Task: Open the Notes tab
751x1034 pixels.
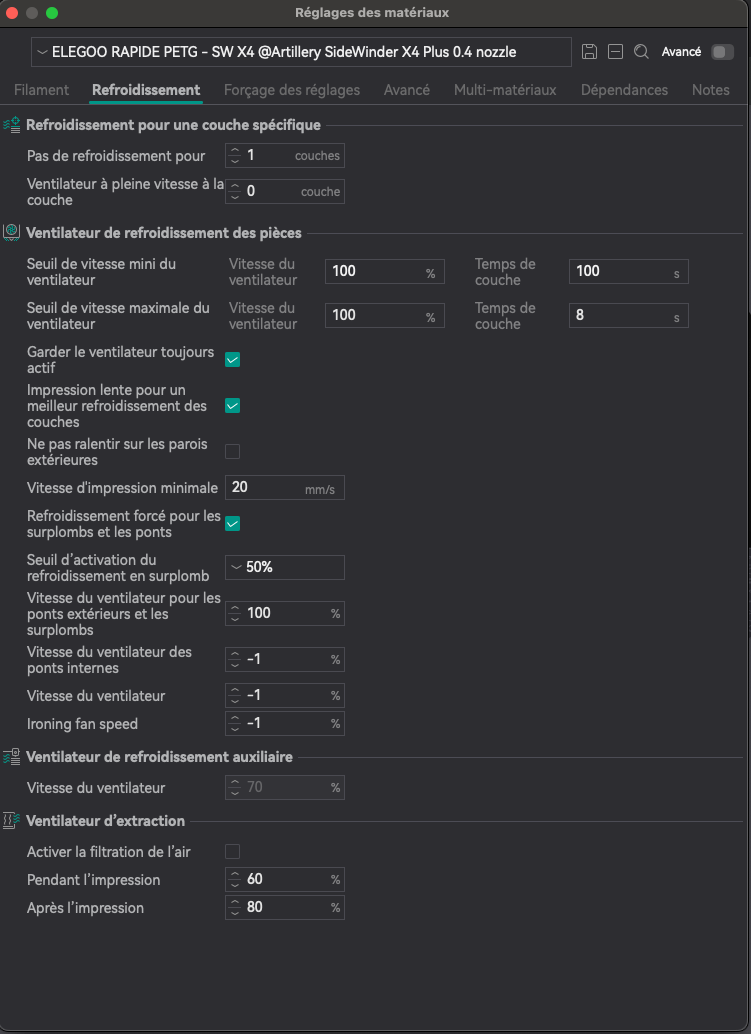Action: pyautogui.click(x=710, y=90)
